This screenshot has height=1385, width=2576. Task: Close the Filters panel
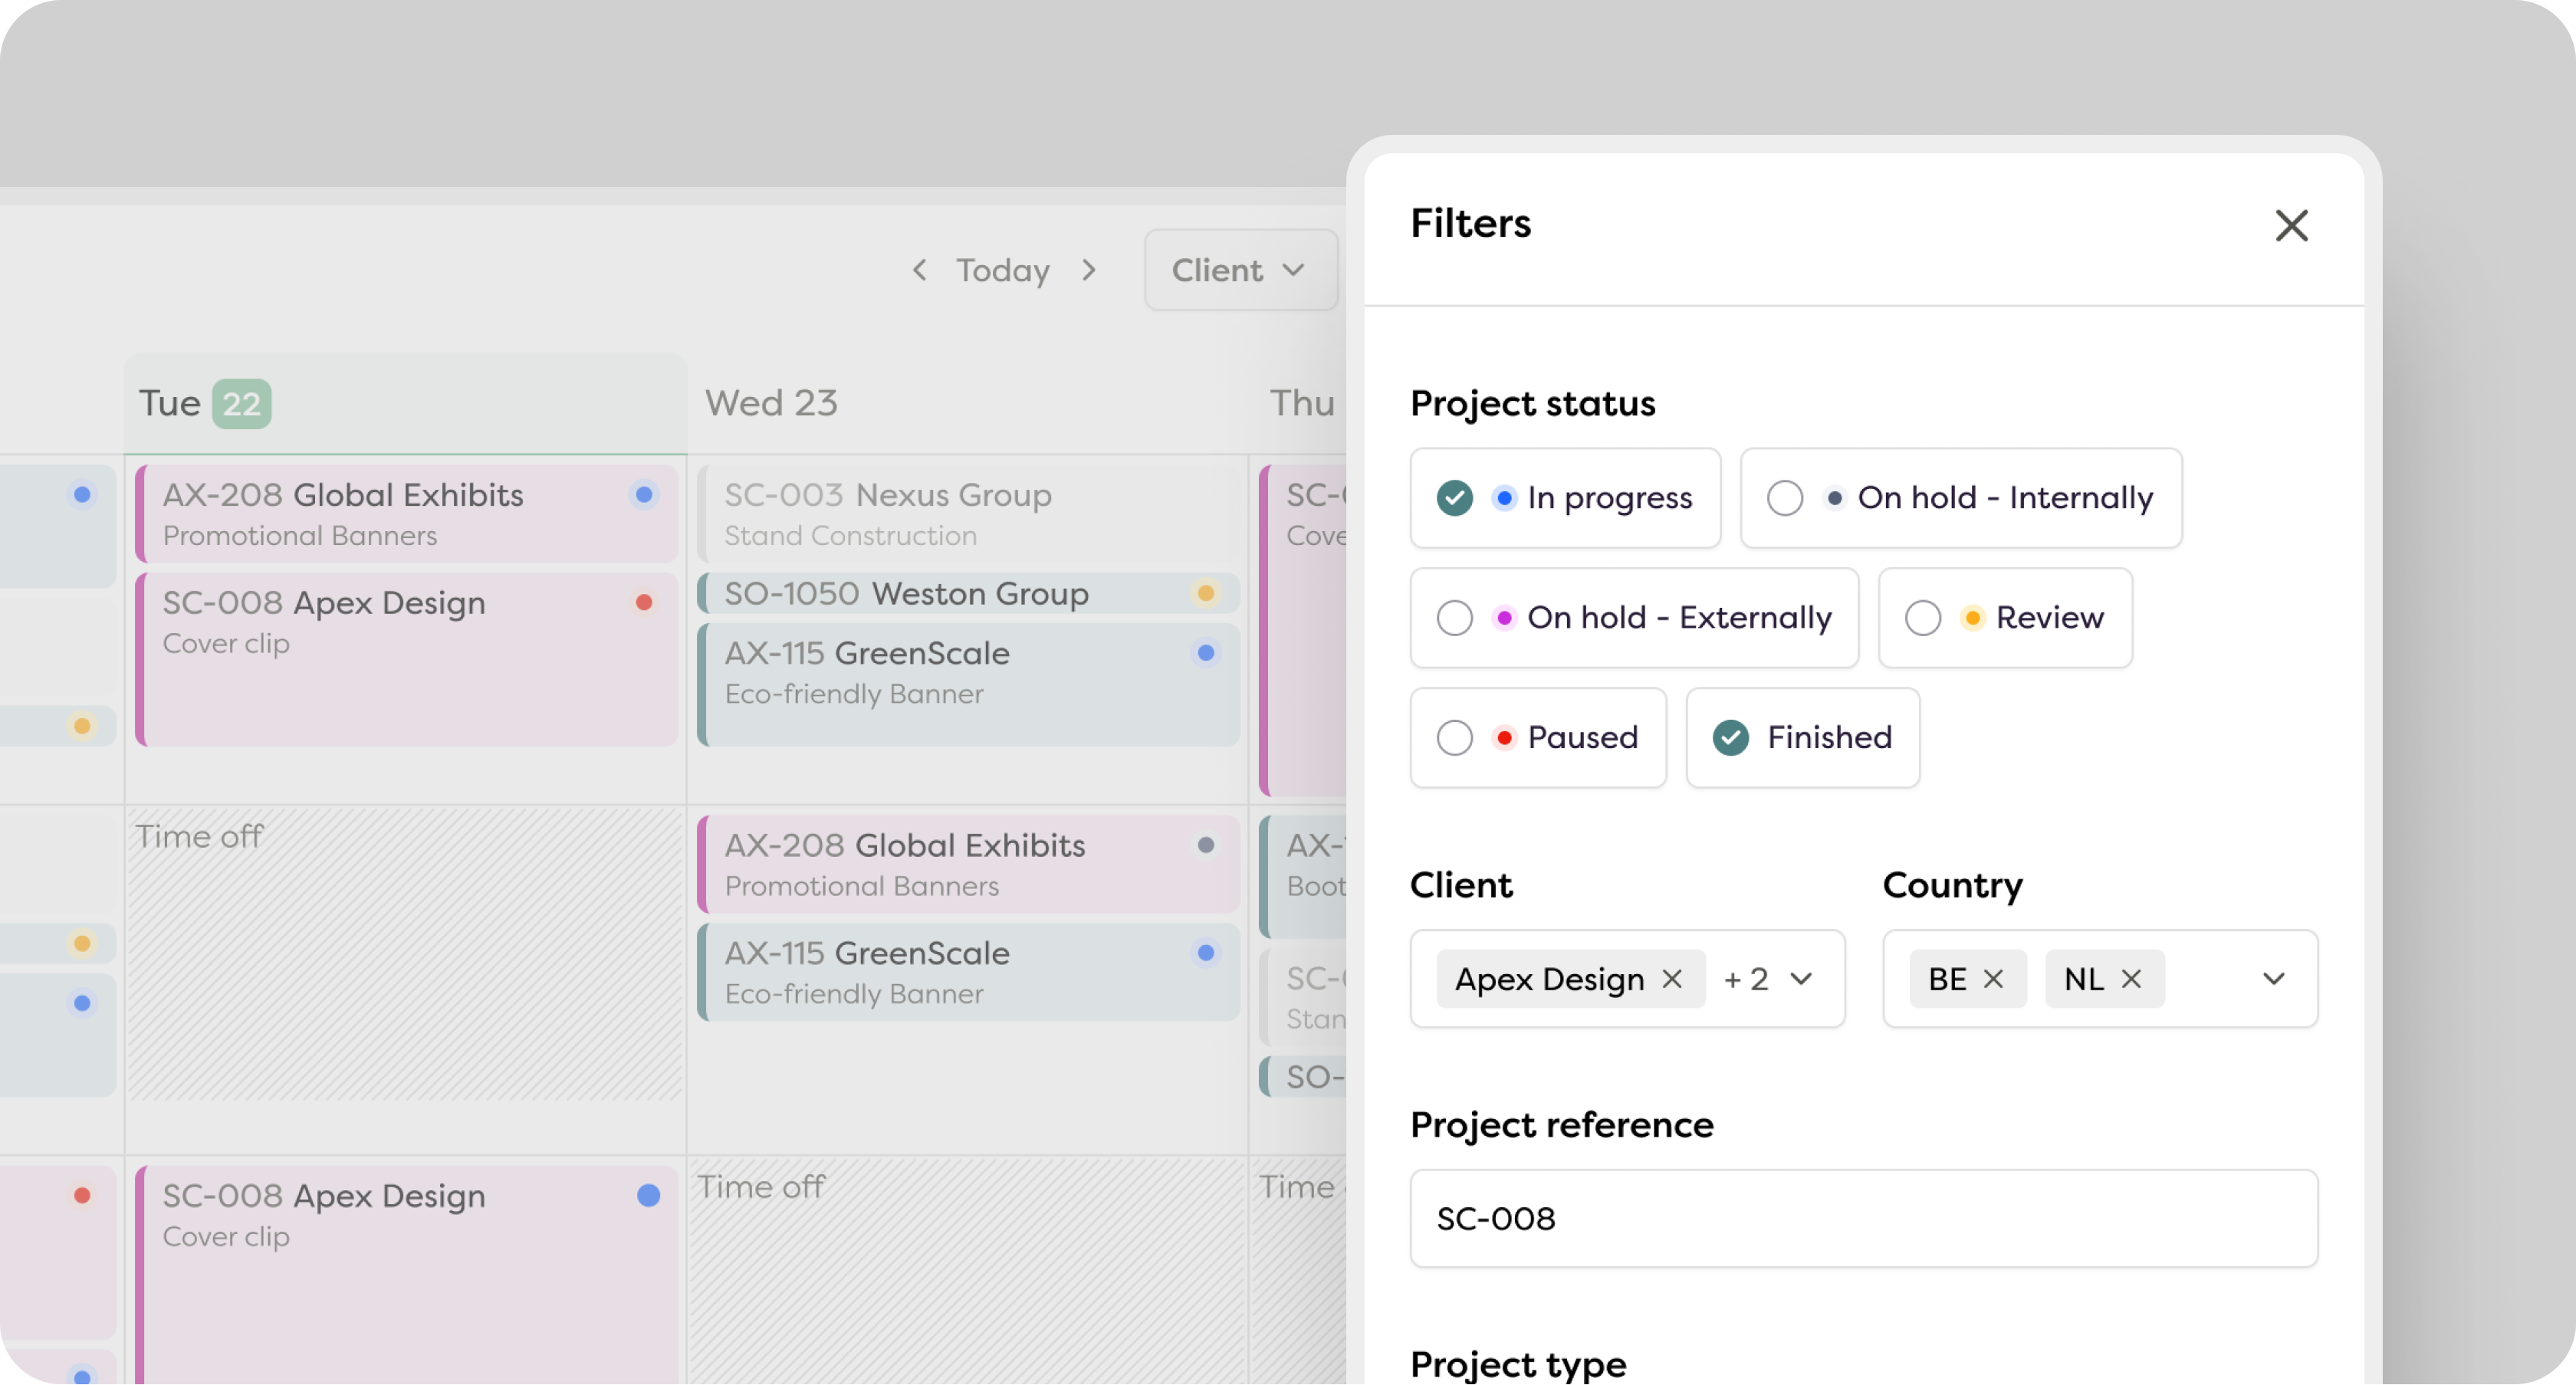pos(2292,226)
